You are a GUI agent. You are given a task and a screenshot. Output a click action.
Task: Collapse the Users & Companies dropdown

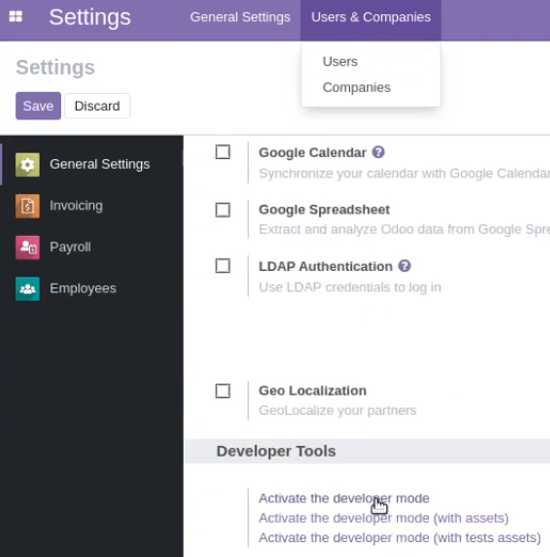pyautogui.click(x=371, y=17)
